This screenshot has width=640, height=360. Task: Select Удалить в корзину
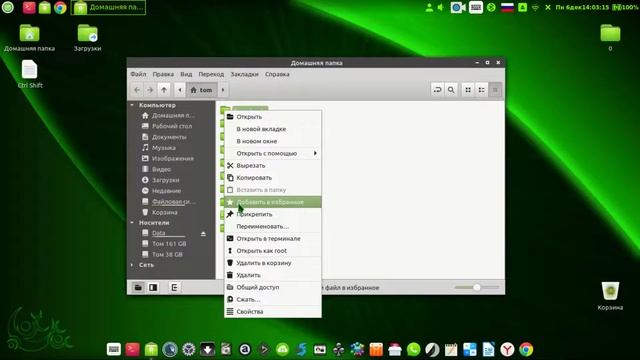coord(273,263)
